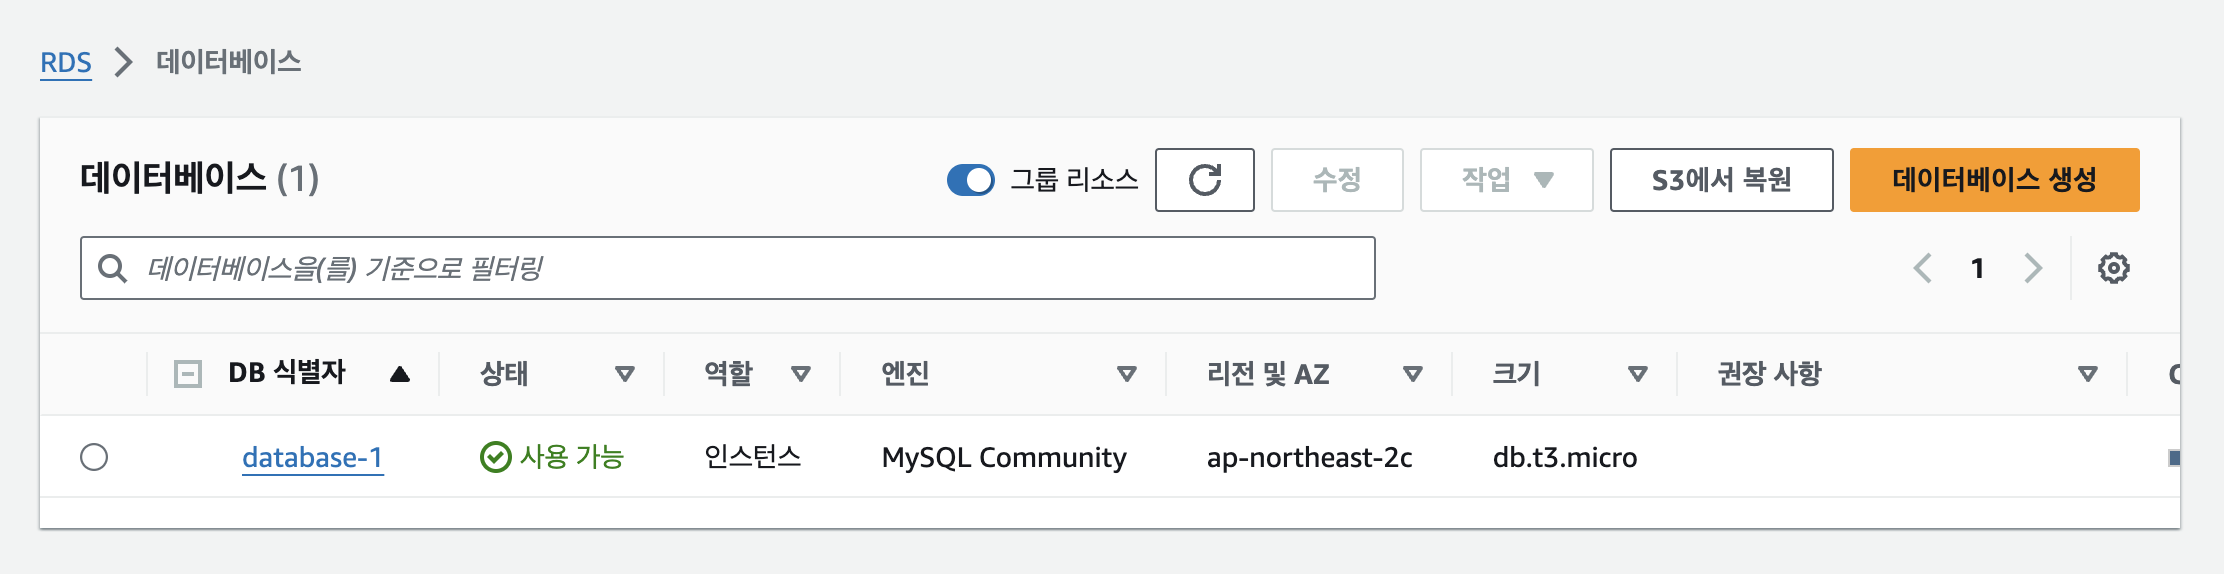Click S3에서 복원 button

pyautogui.click(x=1721, y=180)
